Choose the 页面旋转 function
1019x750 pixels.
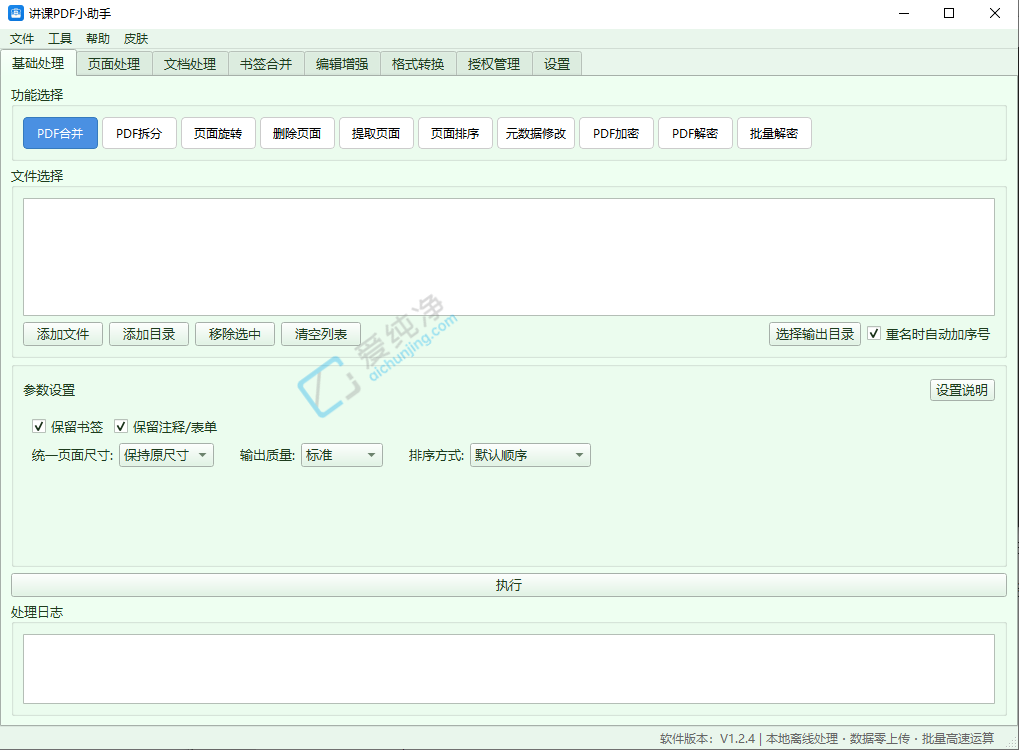(218, 133)
